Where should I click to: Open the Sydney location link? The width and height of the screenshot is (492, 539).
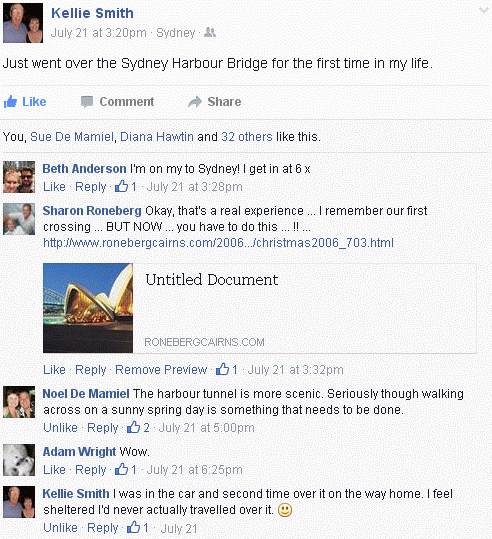[x=176, y=33]
